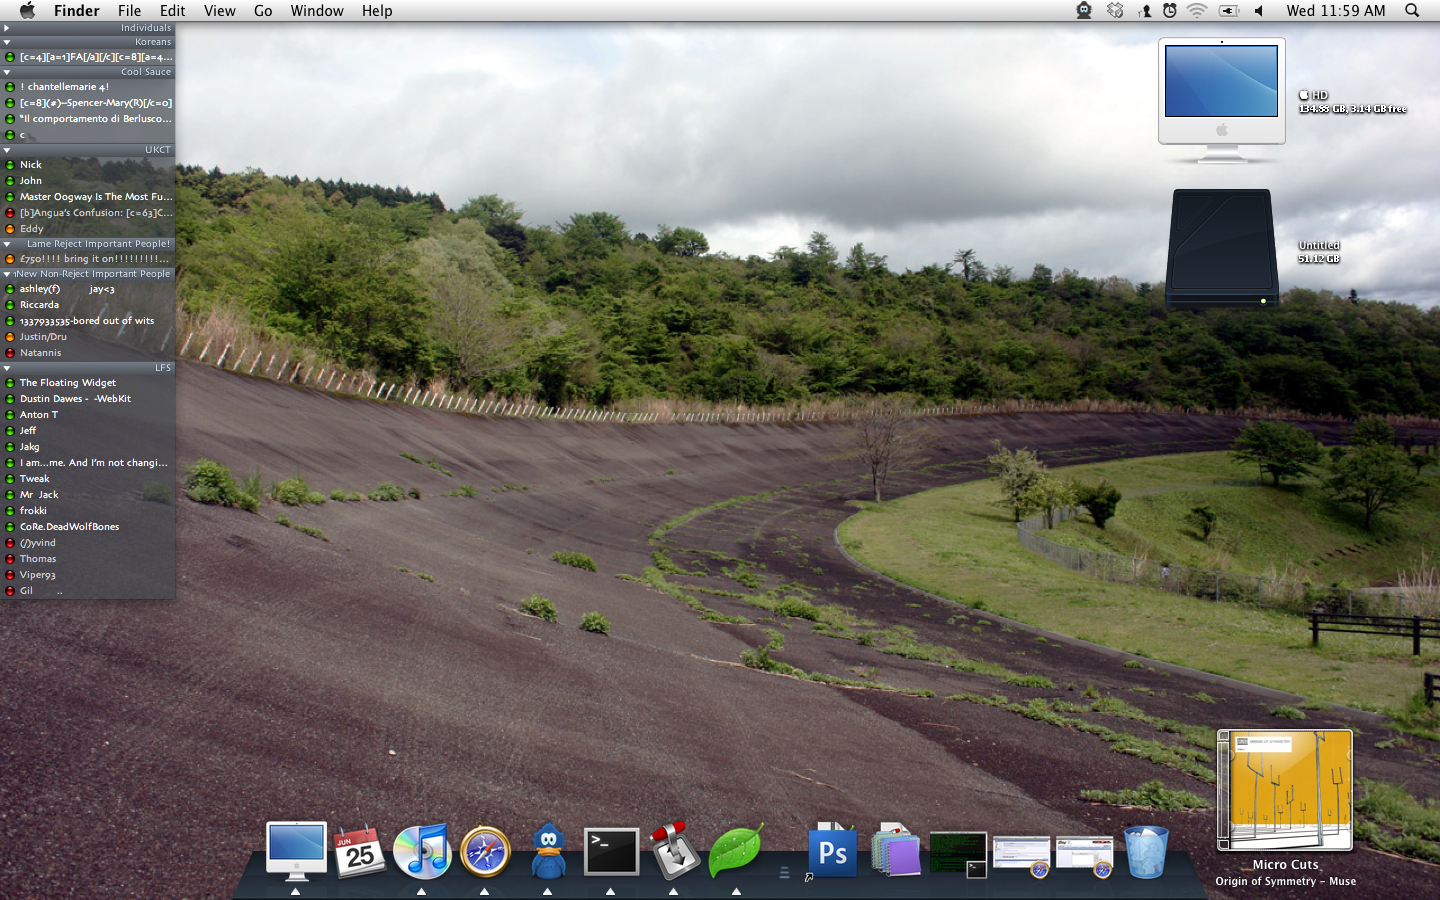The height and width of the screenshot is (900, 1440).
Task: Select contact "Nick" in UKCT
Action: click(x=88, y=165)
